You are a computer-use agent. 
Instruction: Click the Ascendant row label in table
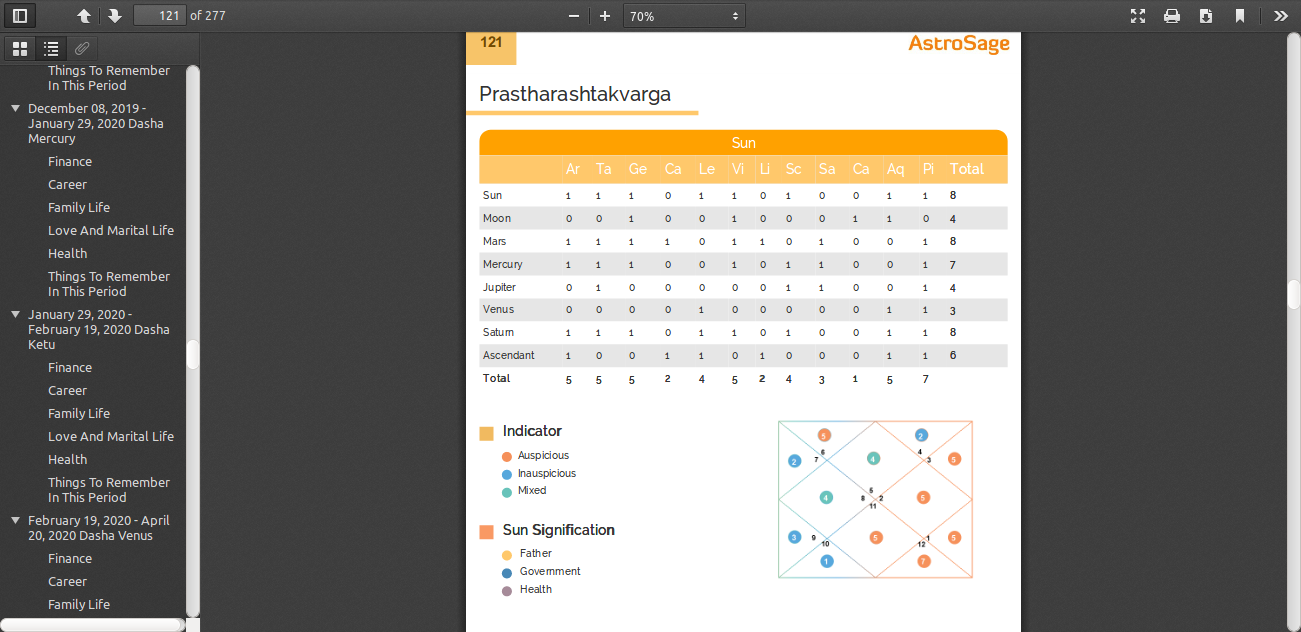tap(508, 355)
